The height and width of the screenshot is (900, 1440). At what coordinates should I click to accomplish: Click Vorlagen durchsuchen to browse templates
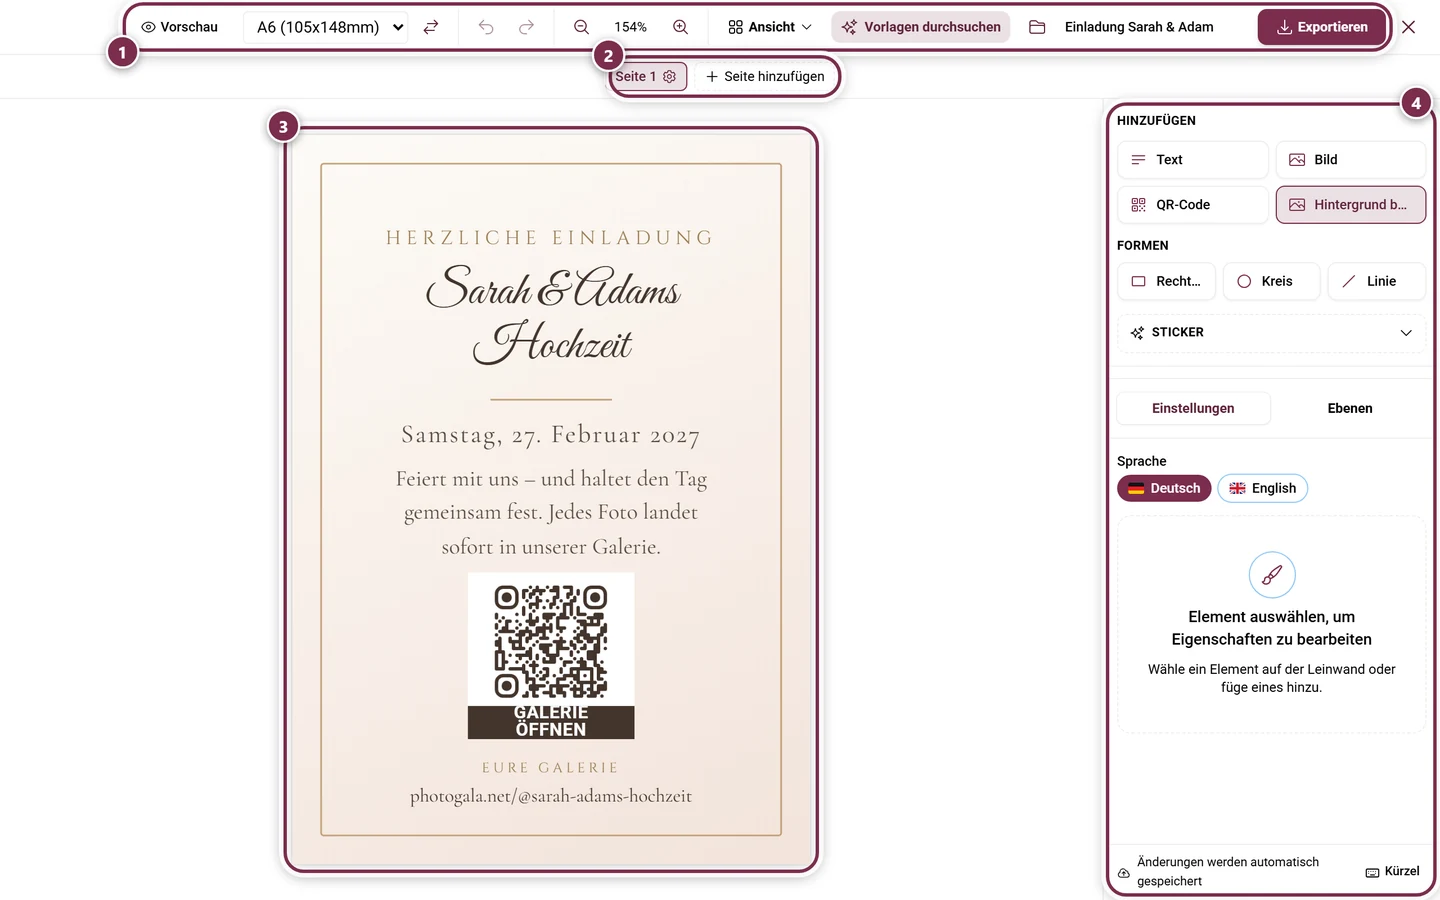coord(921,27)
